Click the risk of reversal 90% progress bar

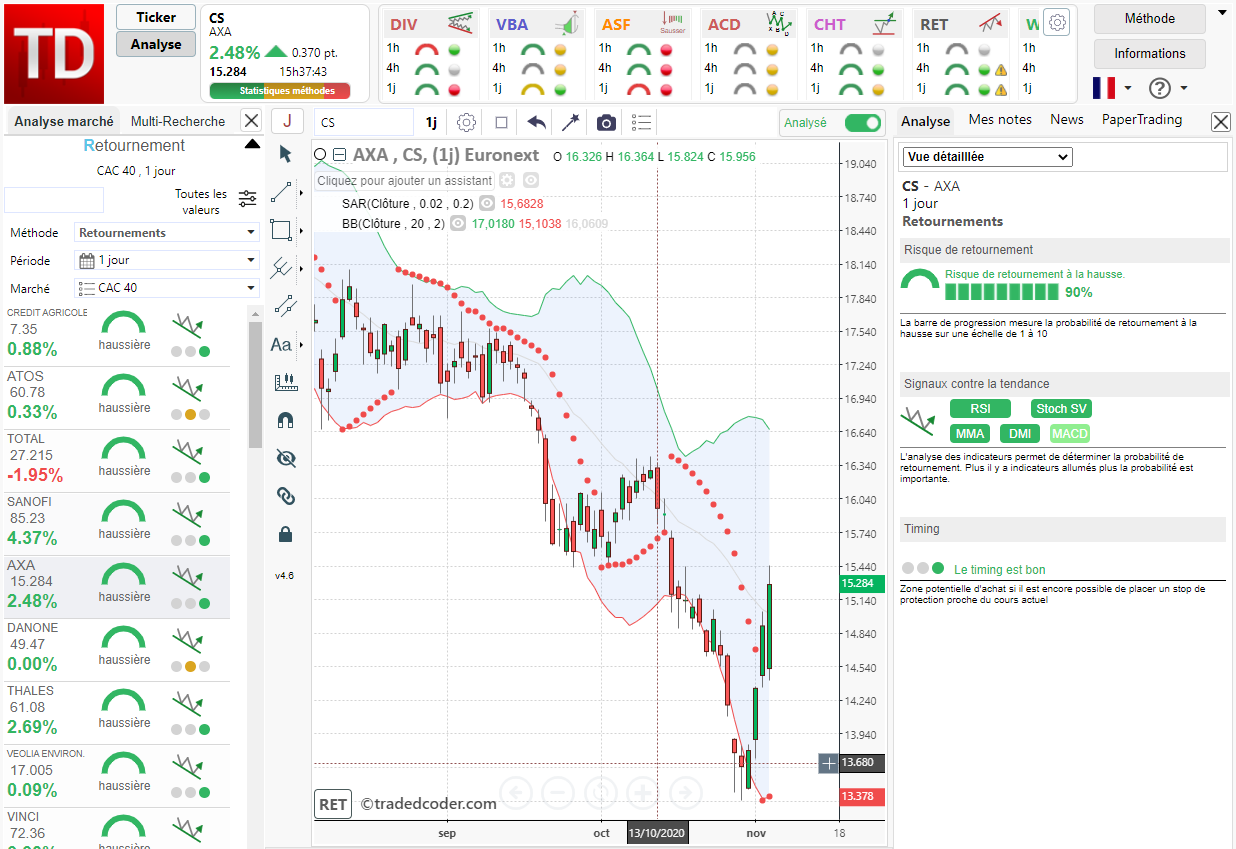pos(1001,292)
